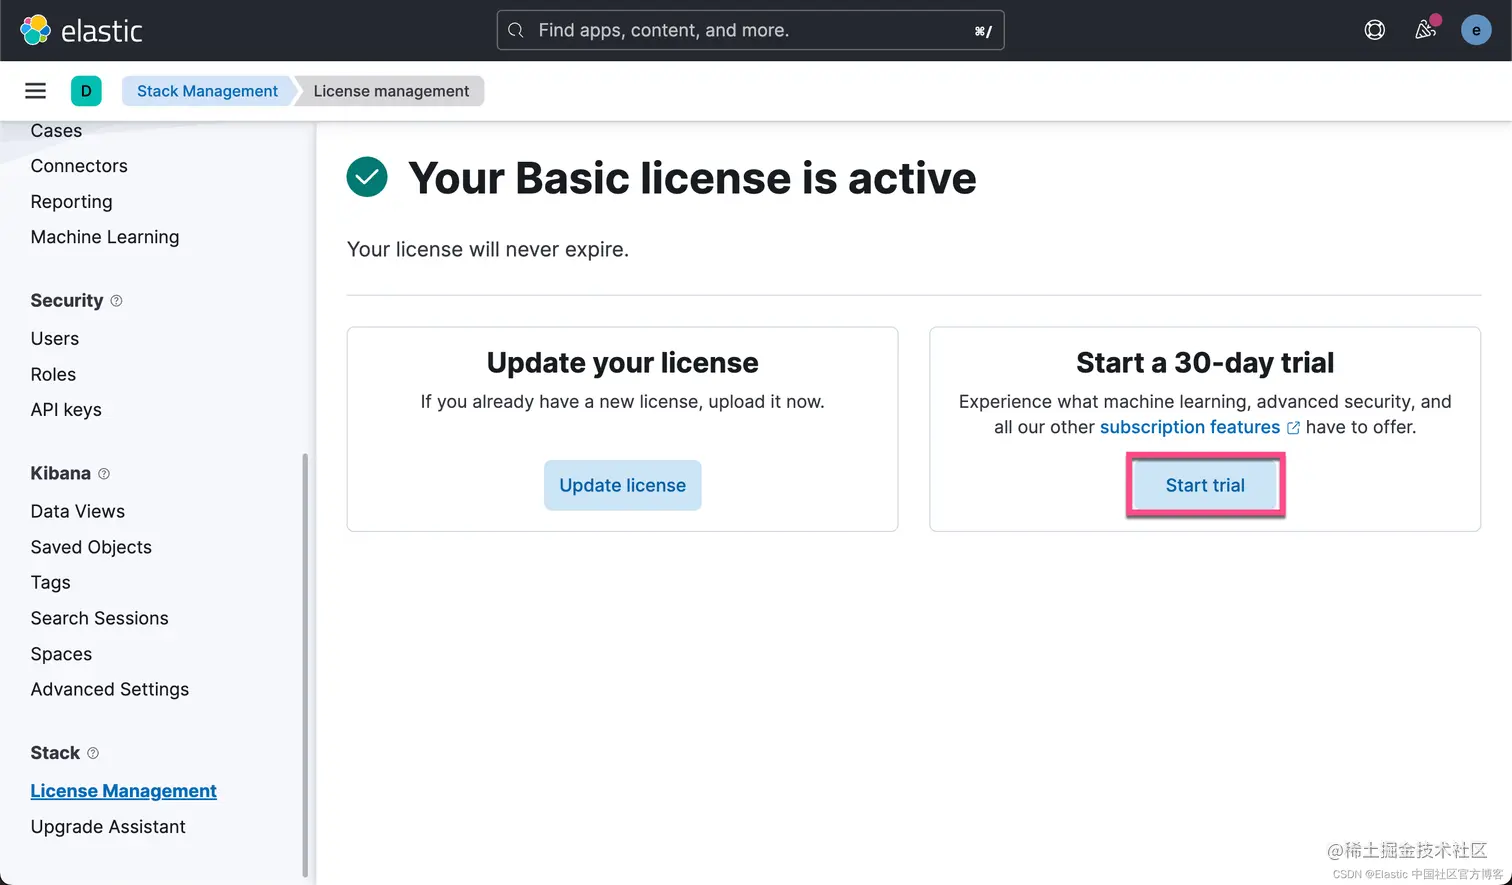This screenshot has height=885, width=1512.
Task: Click the Stack section heading
Action: pos(55,753)
